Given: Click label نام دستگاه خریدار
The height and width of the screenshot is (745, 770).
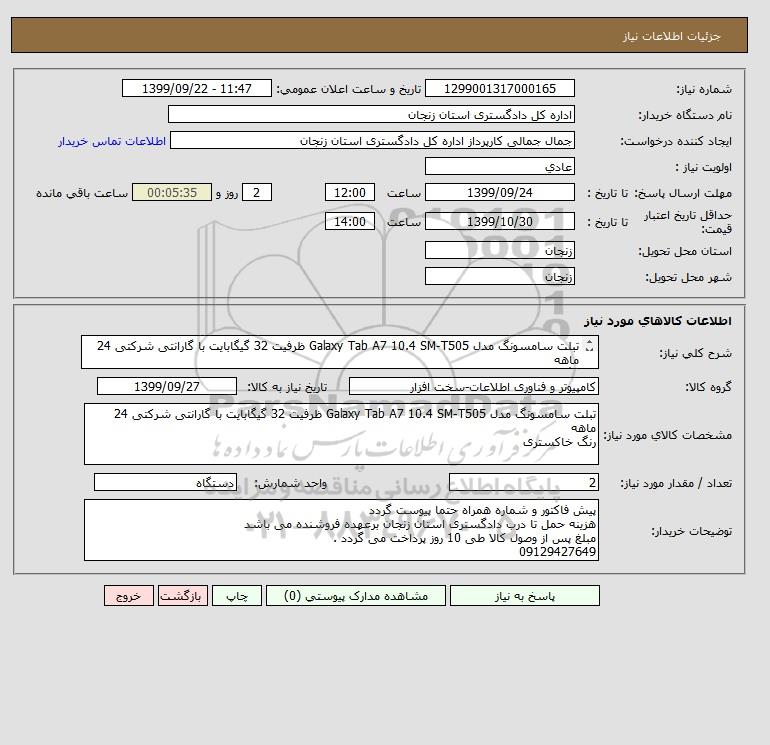Looking at the screenshot, I should (x=685, y=115).
